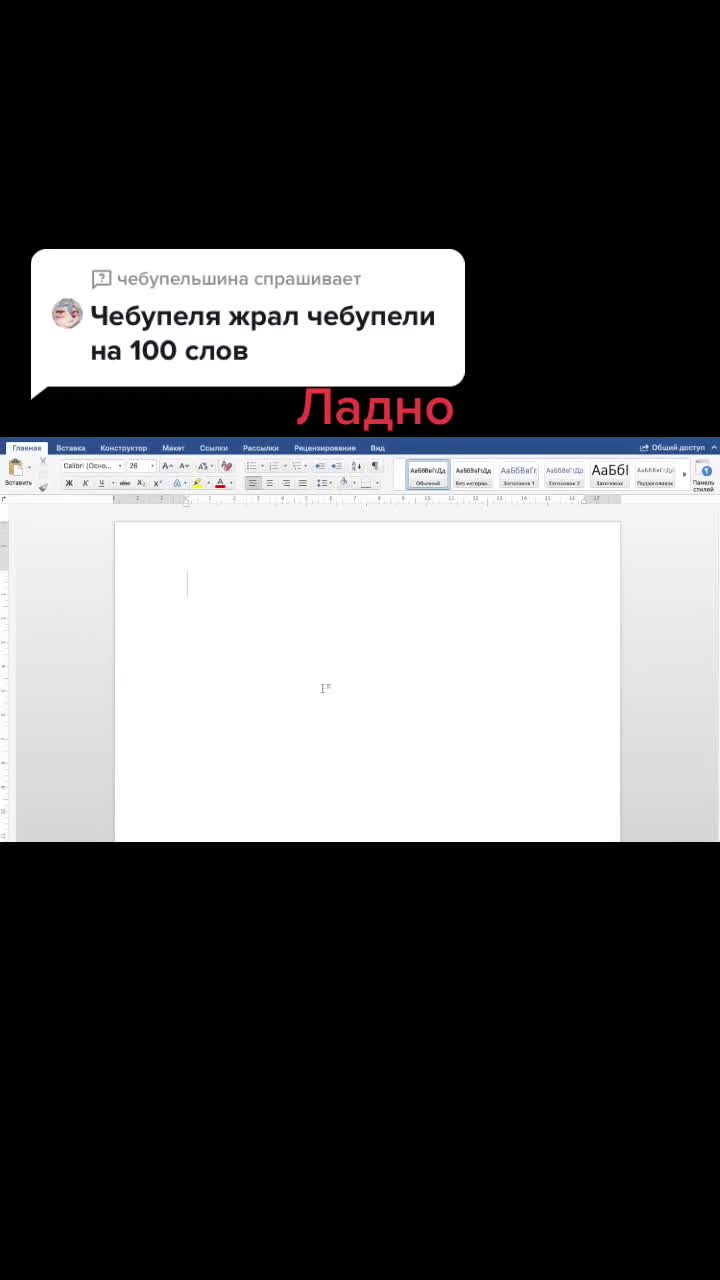Toggle underline Ч formatting
Viewport: 720px width, 1280px height.
[x=103, y=483]
